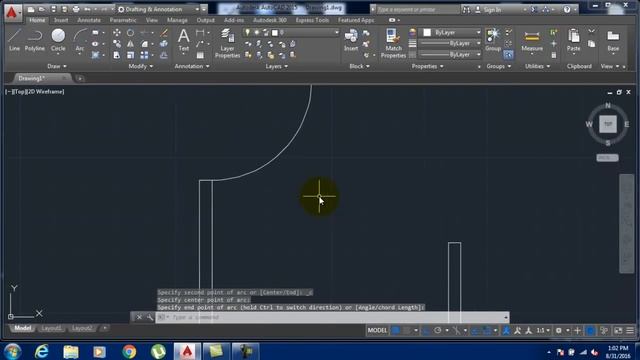The width and height of the screenshot is (640, 360).
Task: Add a new layout with plus button
Action: (x=104, y=328)
